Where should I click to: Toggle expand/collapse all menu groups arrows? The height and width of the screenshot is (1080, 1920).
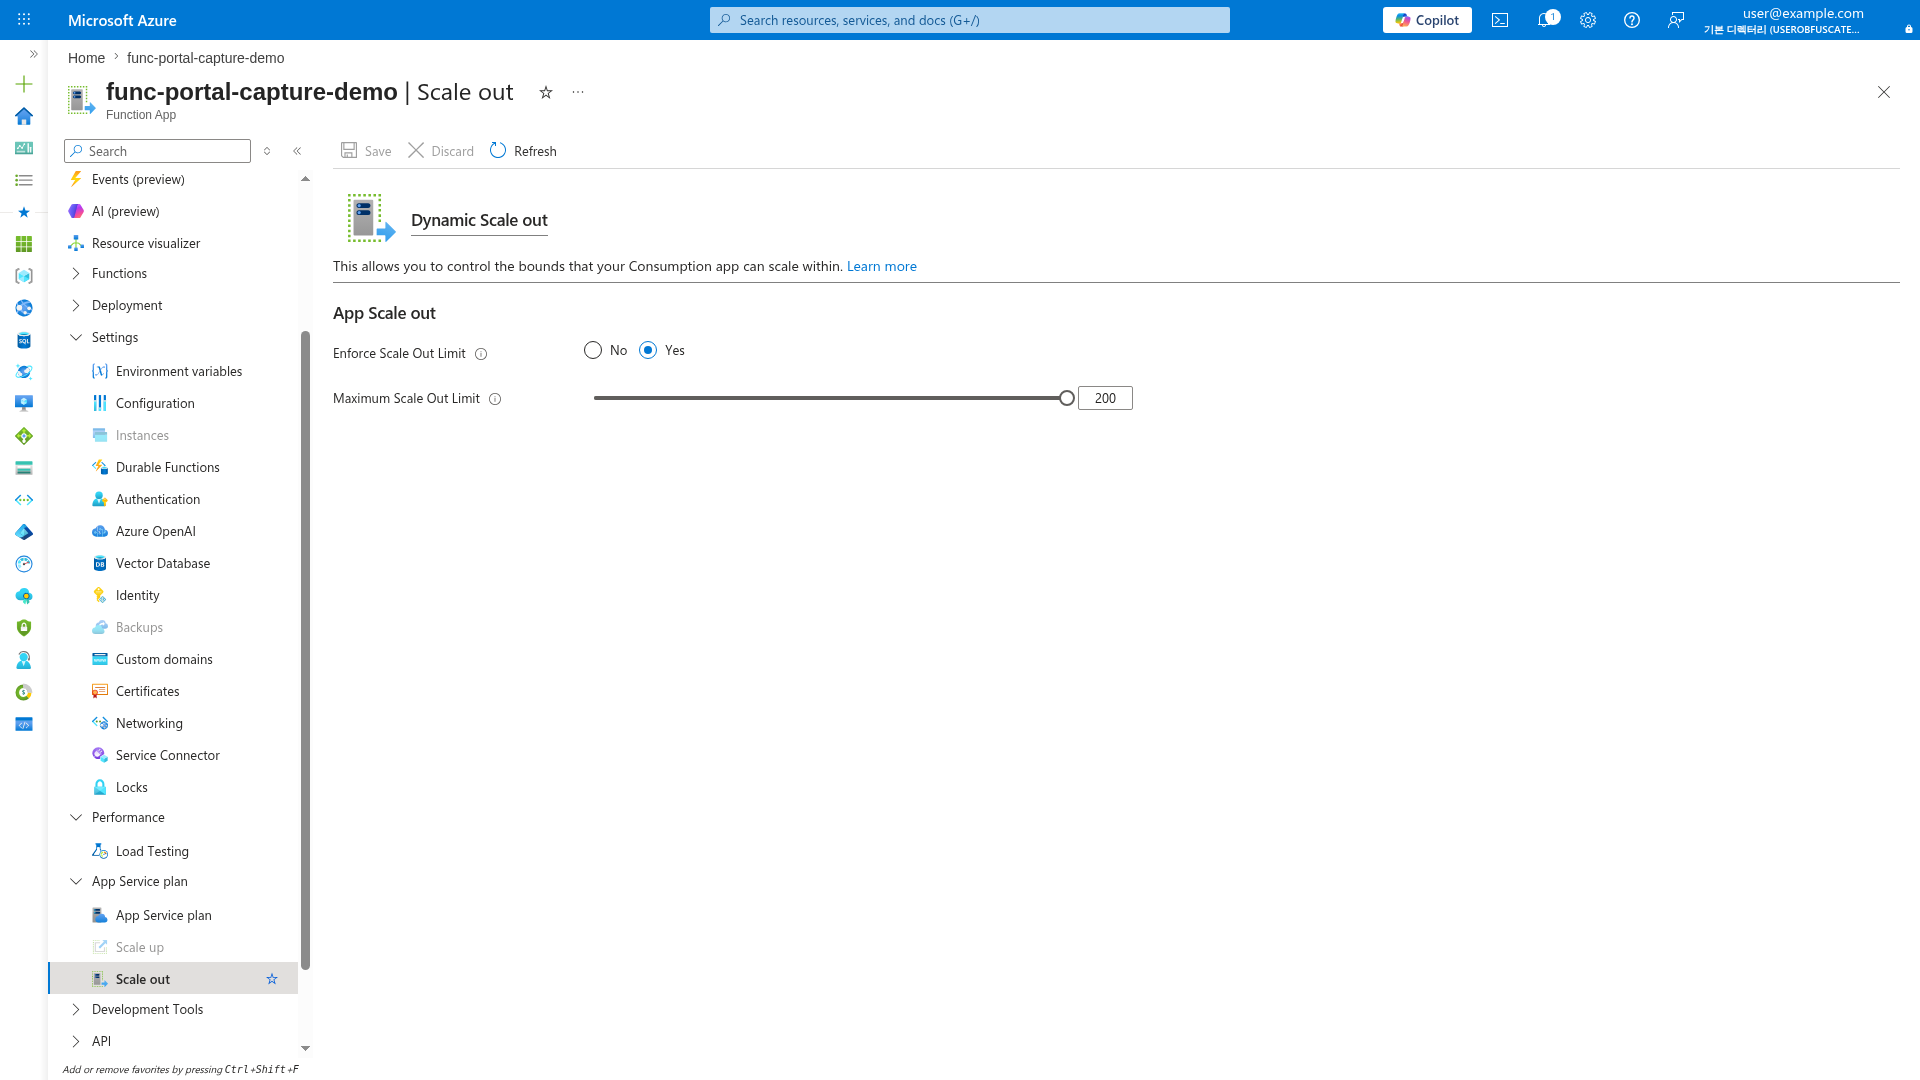(x=267, y=151)
